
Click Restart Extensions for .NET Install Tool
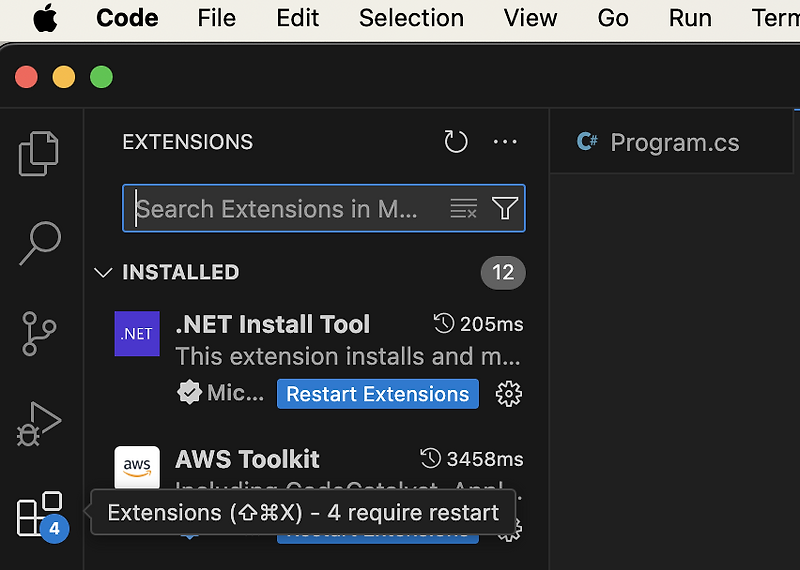click(x=378, y=394)
